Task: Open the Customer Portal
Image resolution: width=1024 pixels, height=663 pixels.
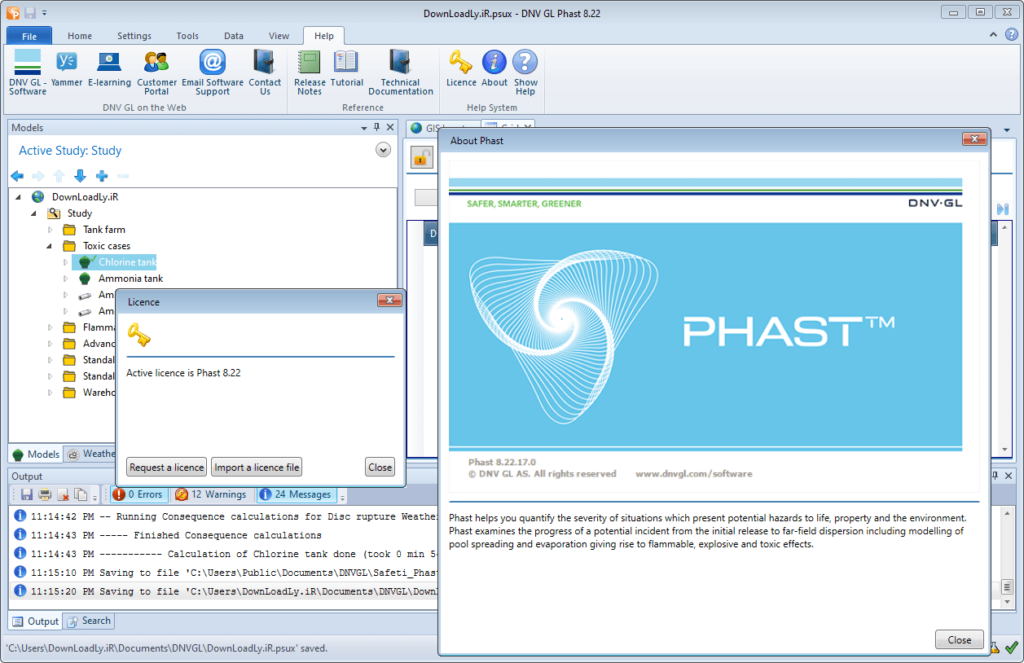Action: pos(156,73)
